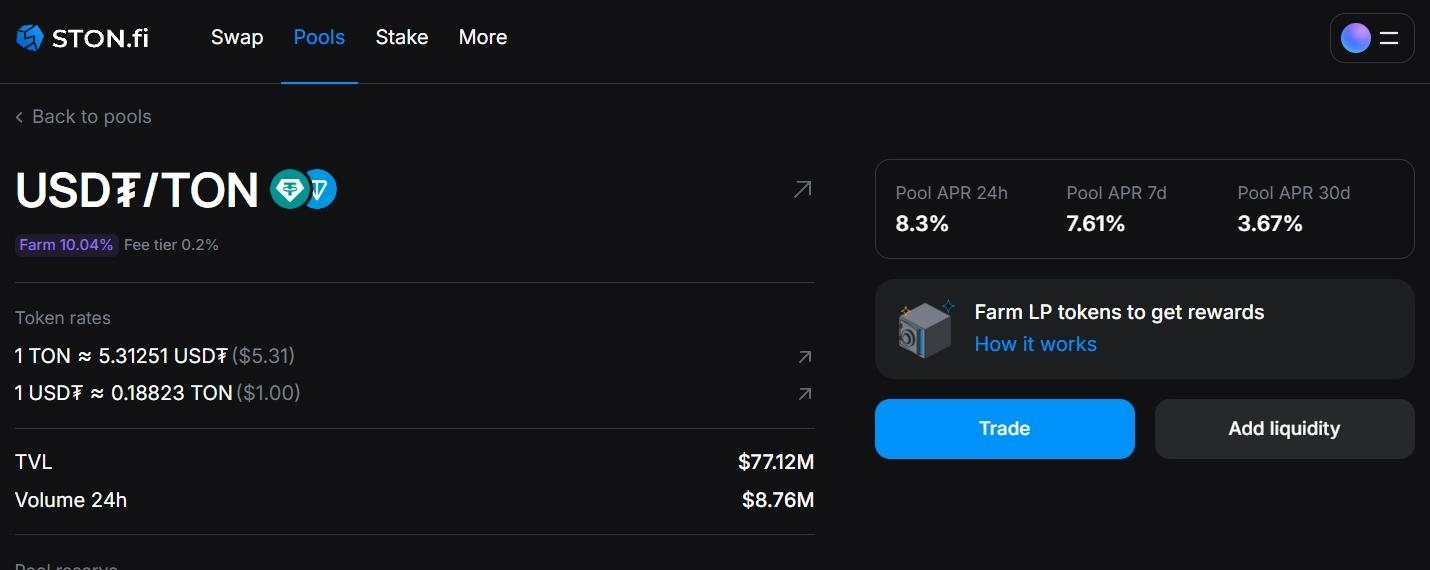Open the Swap tab
The image size is (1430, 570).
pyautogui.click(x=237, y=37)
